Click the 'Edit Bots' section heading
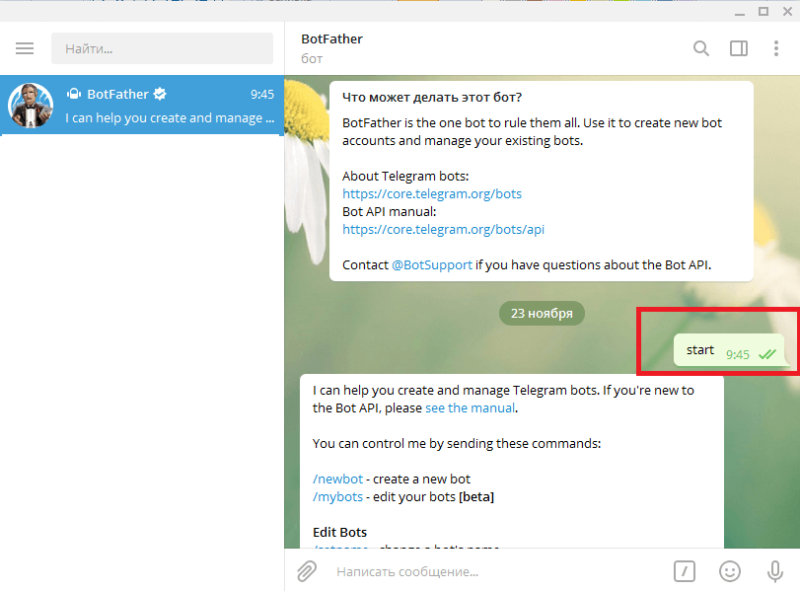The height and width of the screenshot is (591, 800). tap(339, 532)
